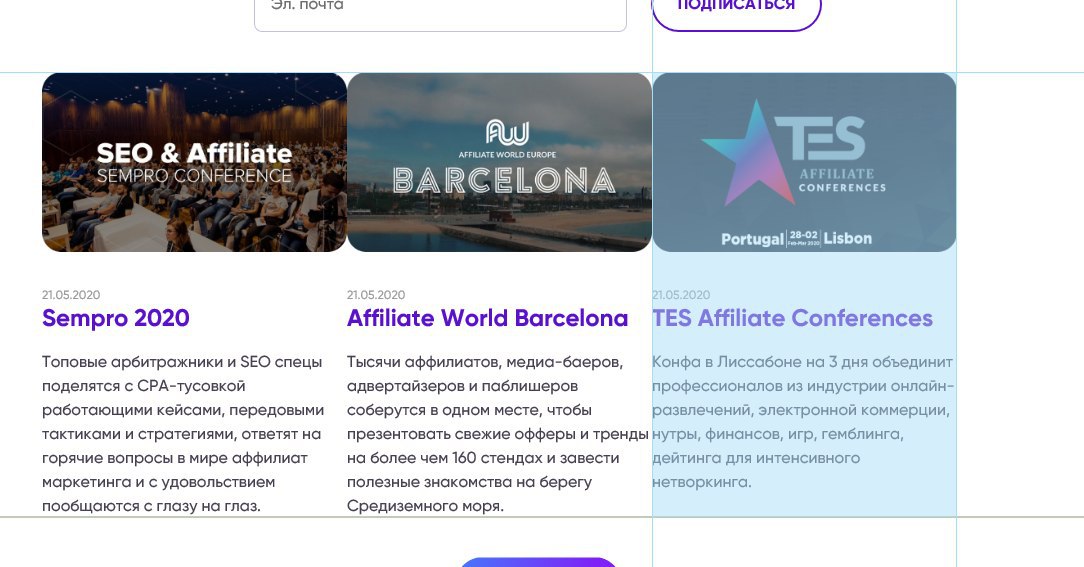Image resolution: width=1084 pixels, height=567 pixels.
Task: Click the date above TES Affiliate Conferences
Action: [681, 295]
